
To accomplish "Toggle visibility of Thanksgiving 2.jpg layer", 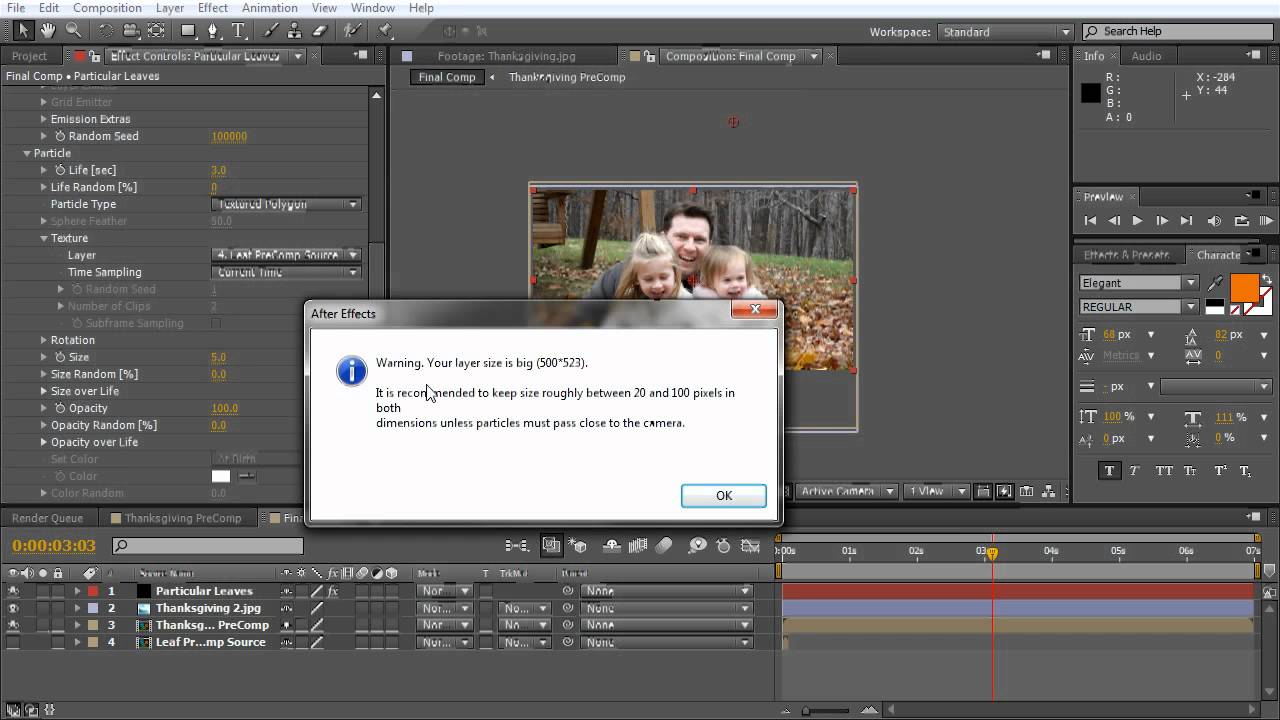I will [x=13, y=608].
